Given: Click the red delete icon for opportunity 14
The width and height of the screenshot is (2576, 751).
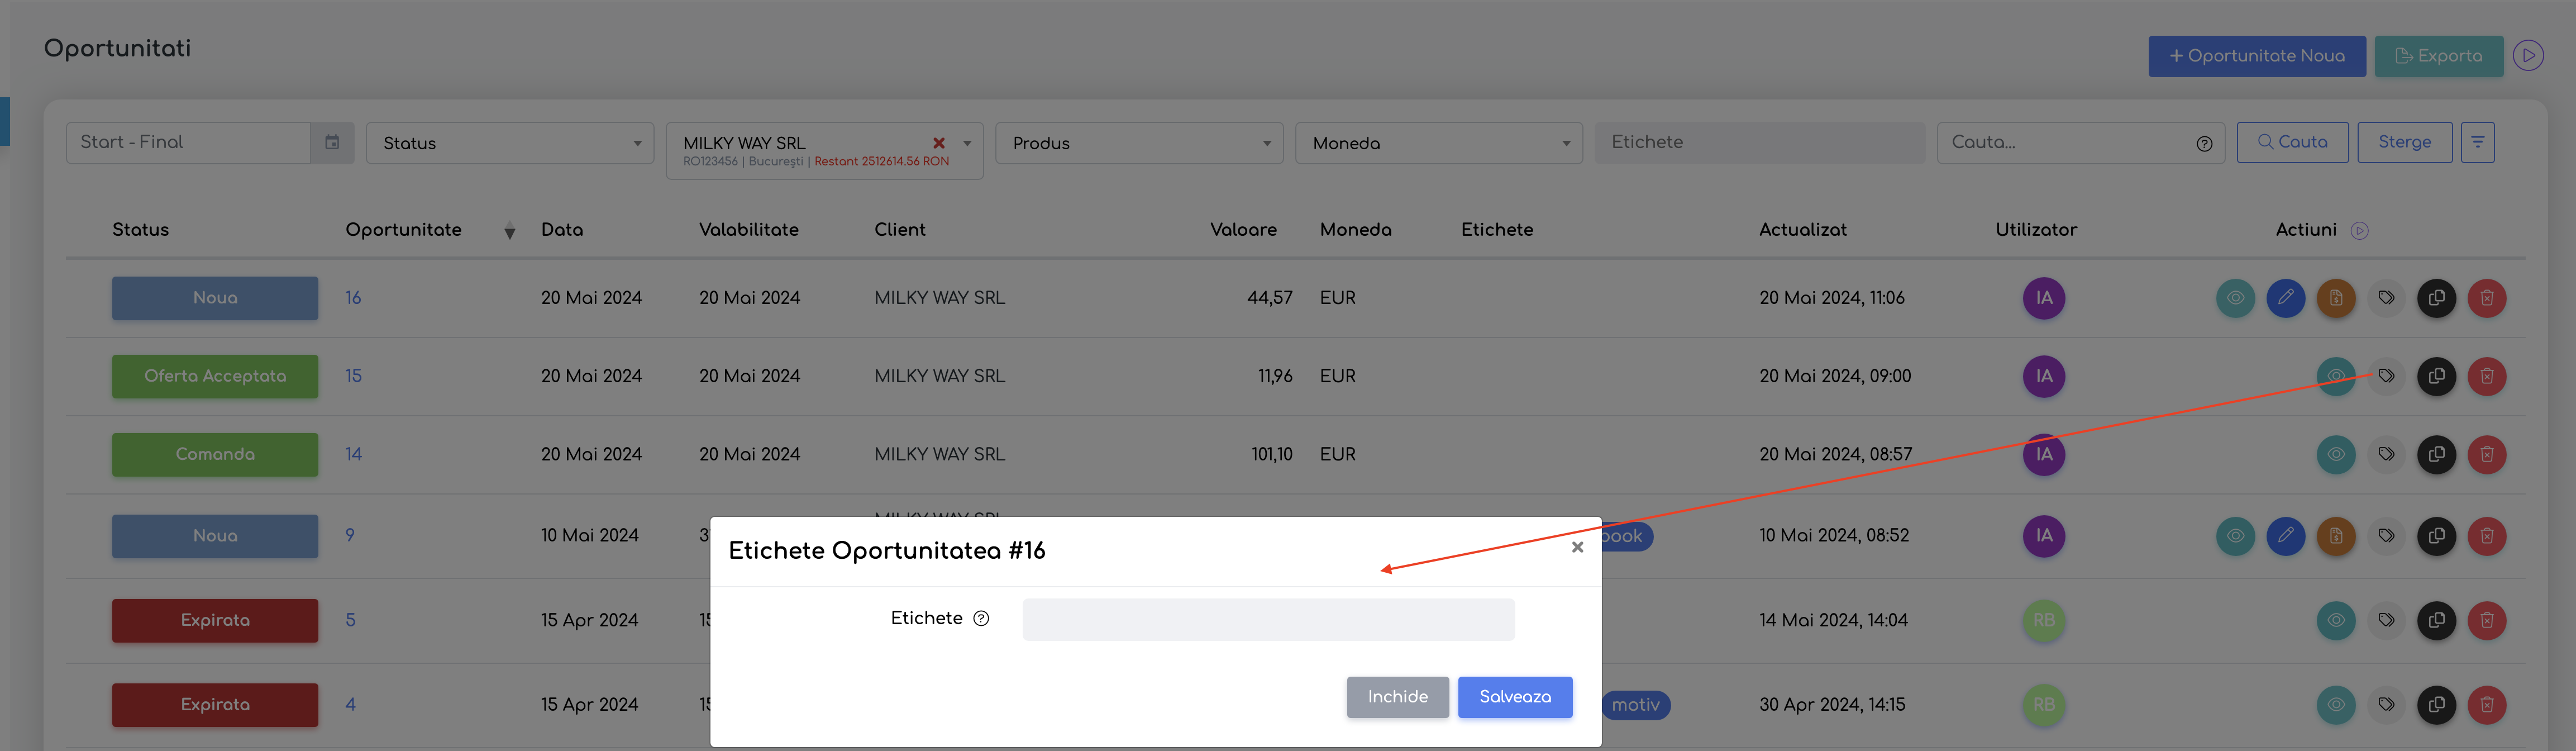Looking at the screenshot, I should coord(2486,454).
